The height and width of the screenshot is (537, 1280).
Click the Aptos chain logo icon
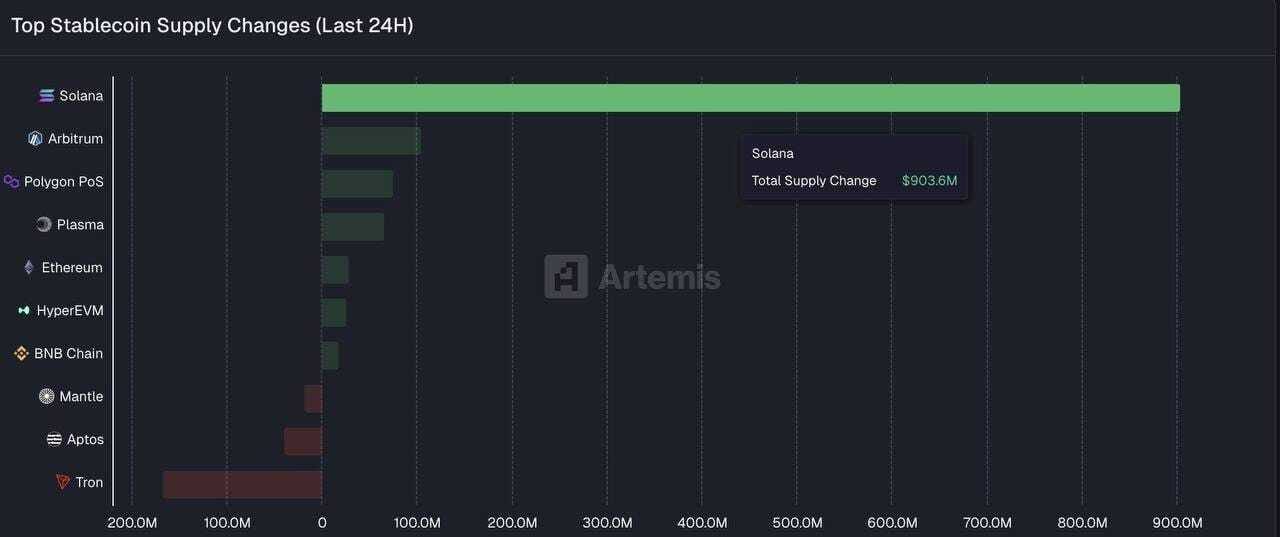point(54,440)
